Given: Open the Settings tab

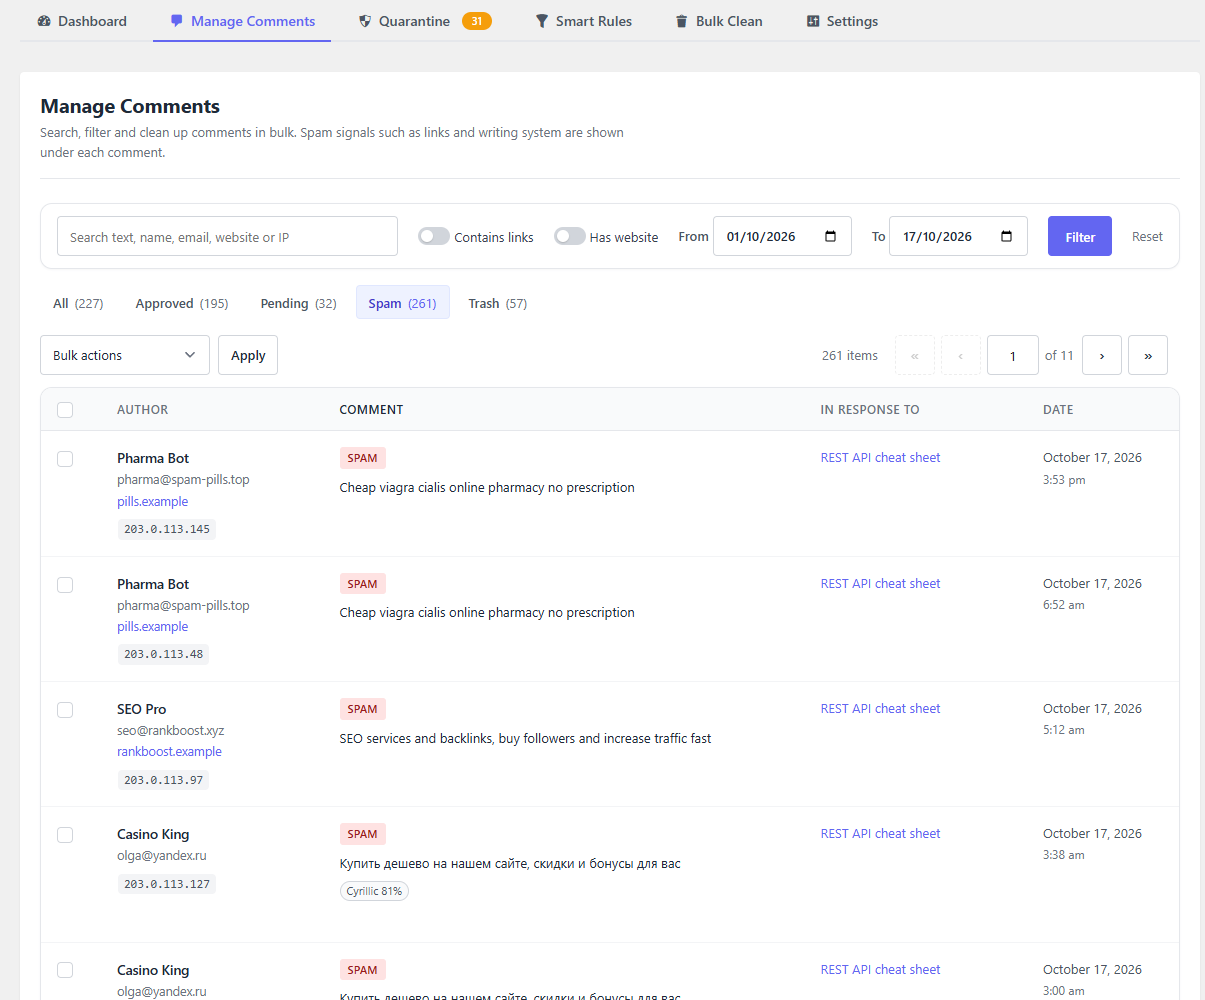Looking at the screenshot, I should [x=843, y=21].
